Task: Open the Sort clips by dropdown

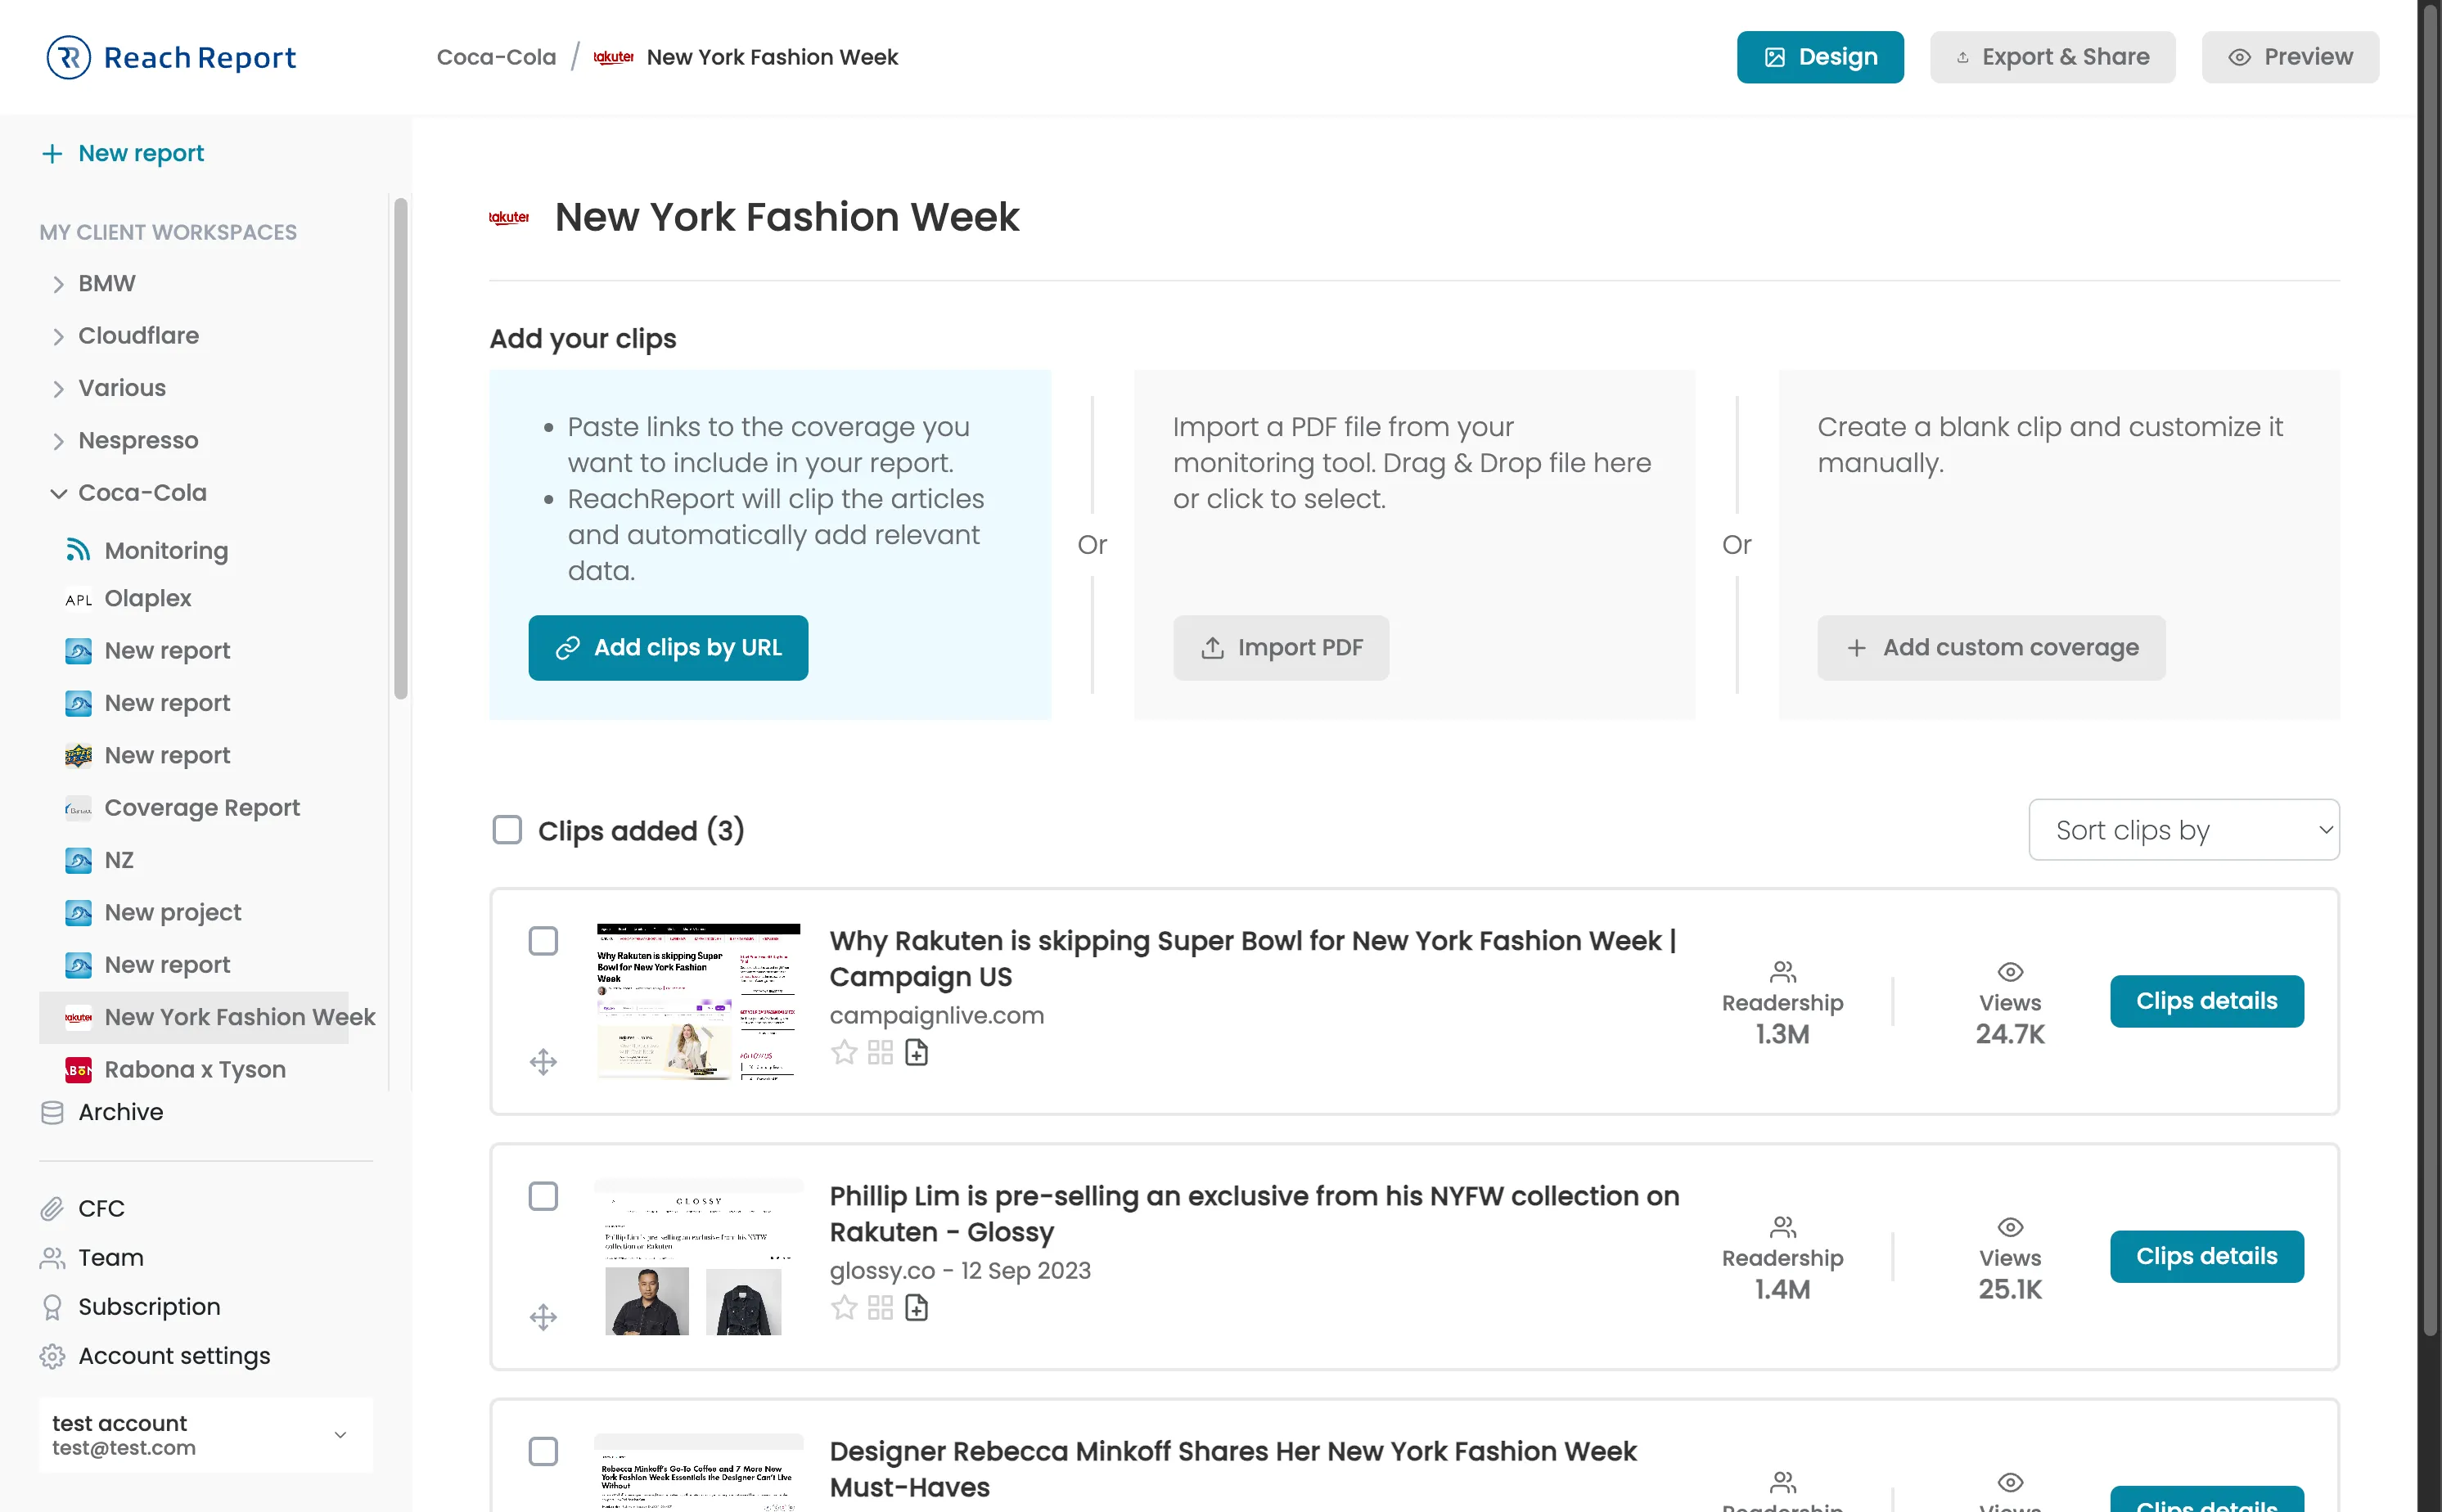Action: tap(2183, 830)
